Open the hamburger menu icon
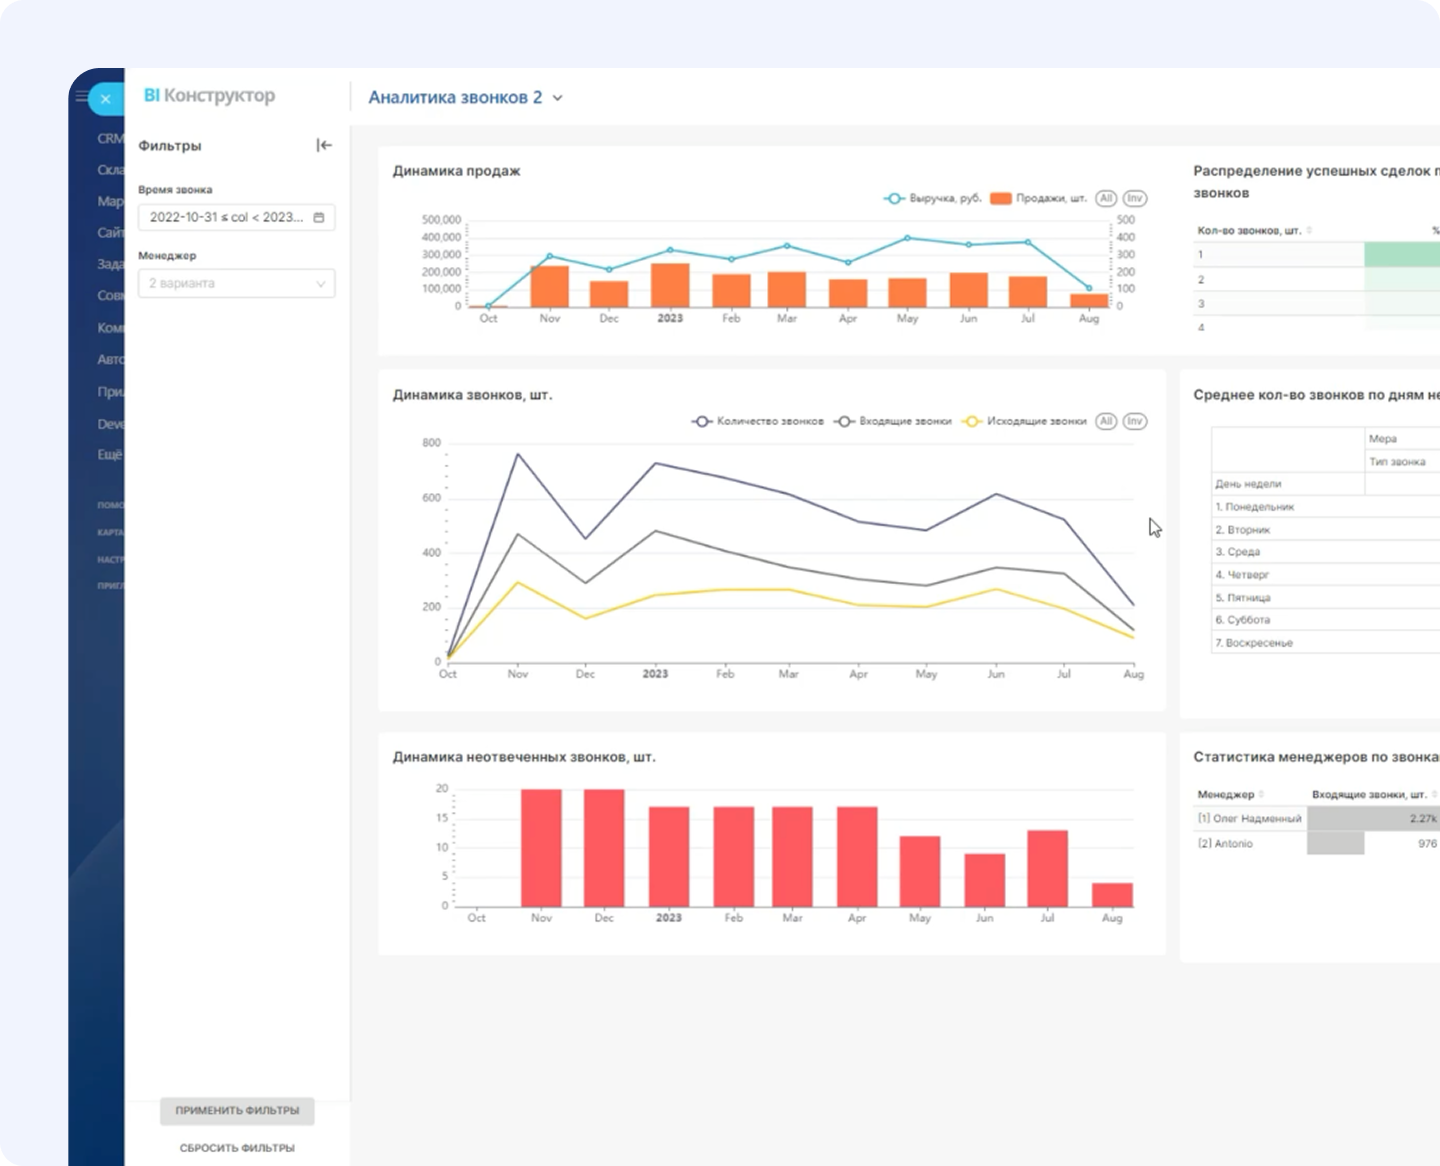 pos(82,97)
